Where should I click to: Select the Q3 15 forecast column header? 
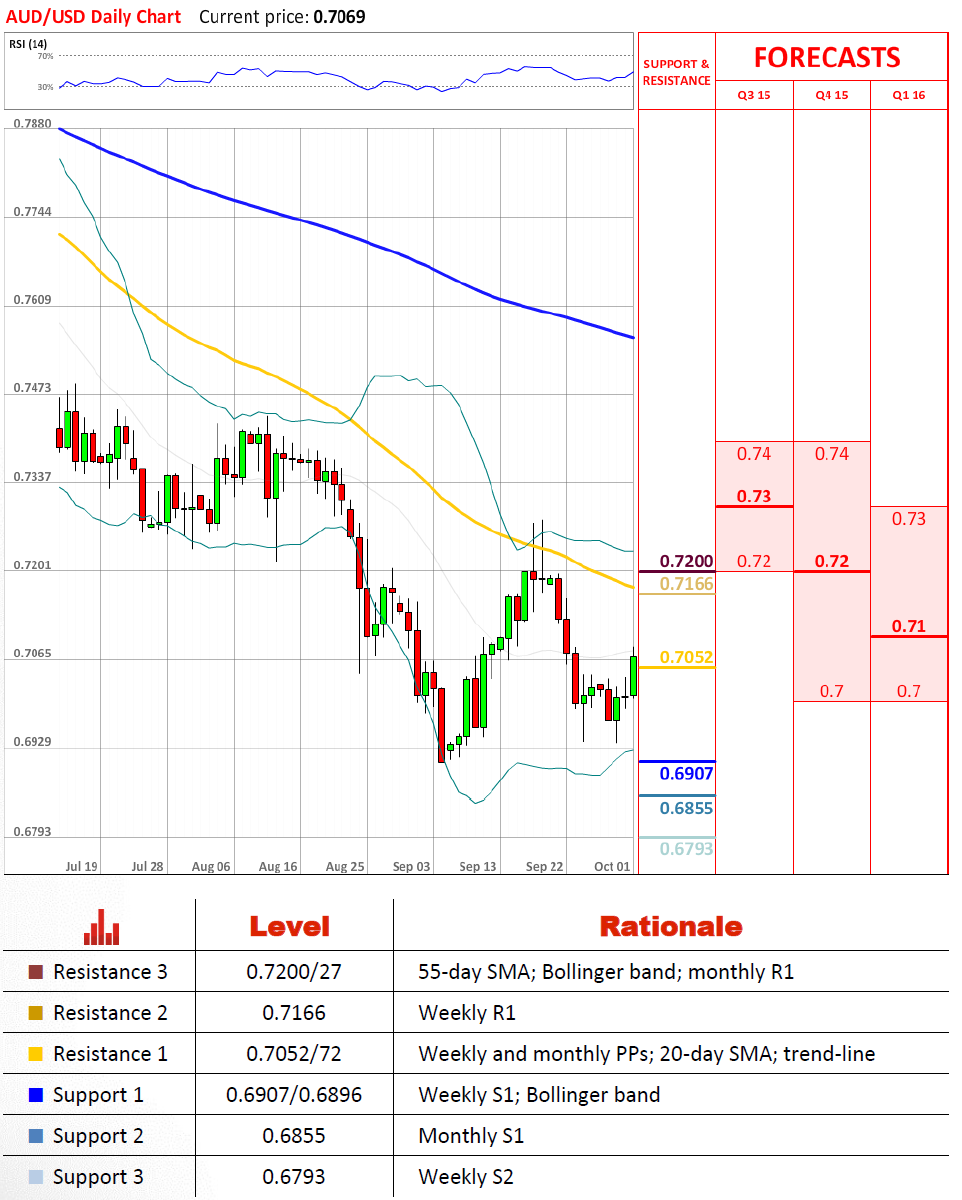click(x=754, y=95)
